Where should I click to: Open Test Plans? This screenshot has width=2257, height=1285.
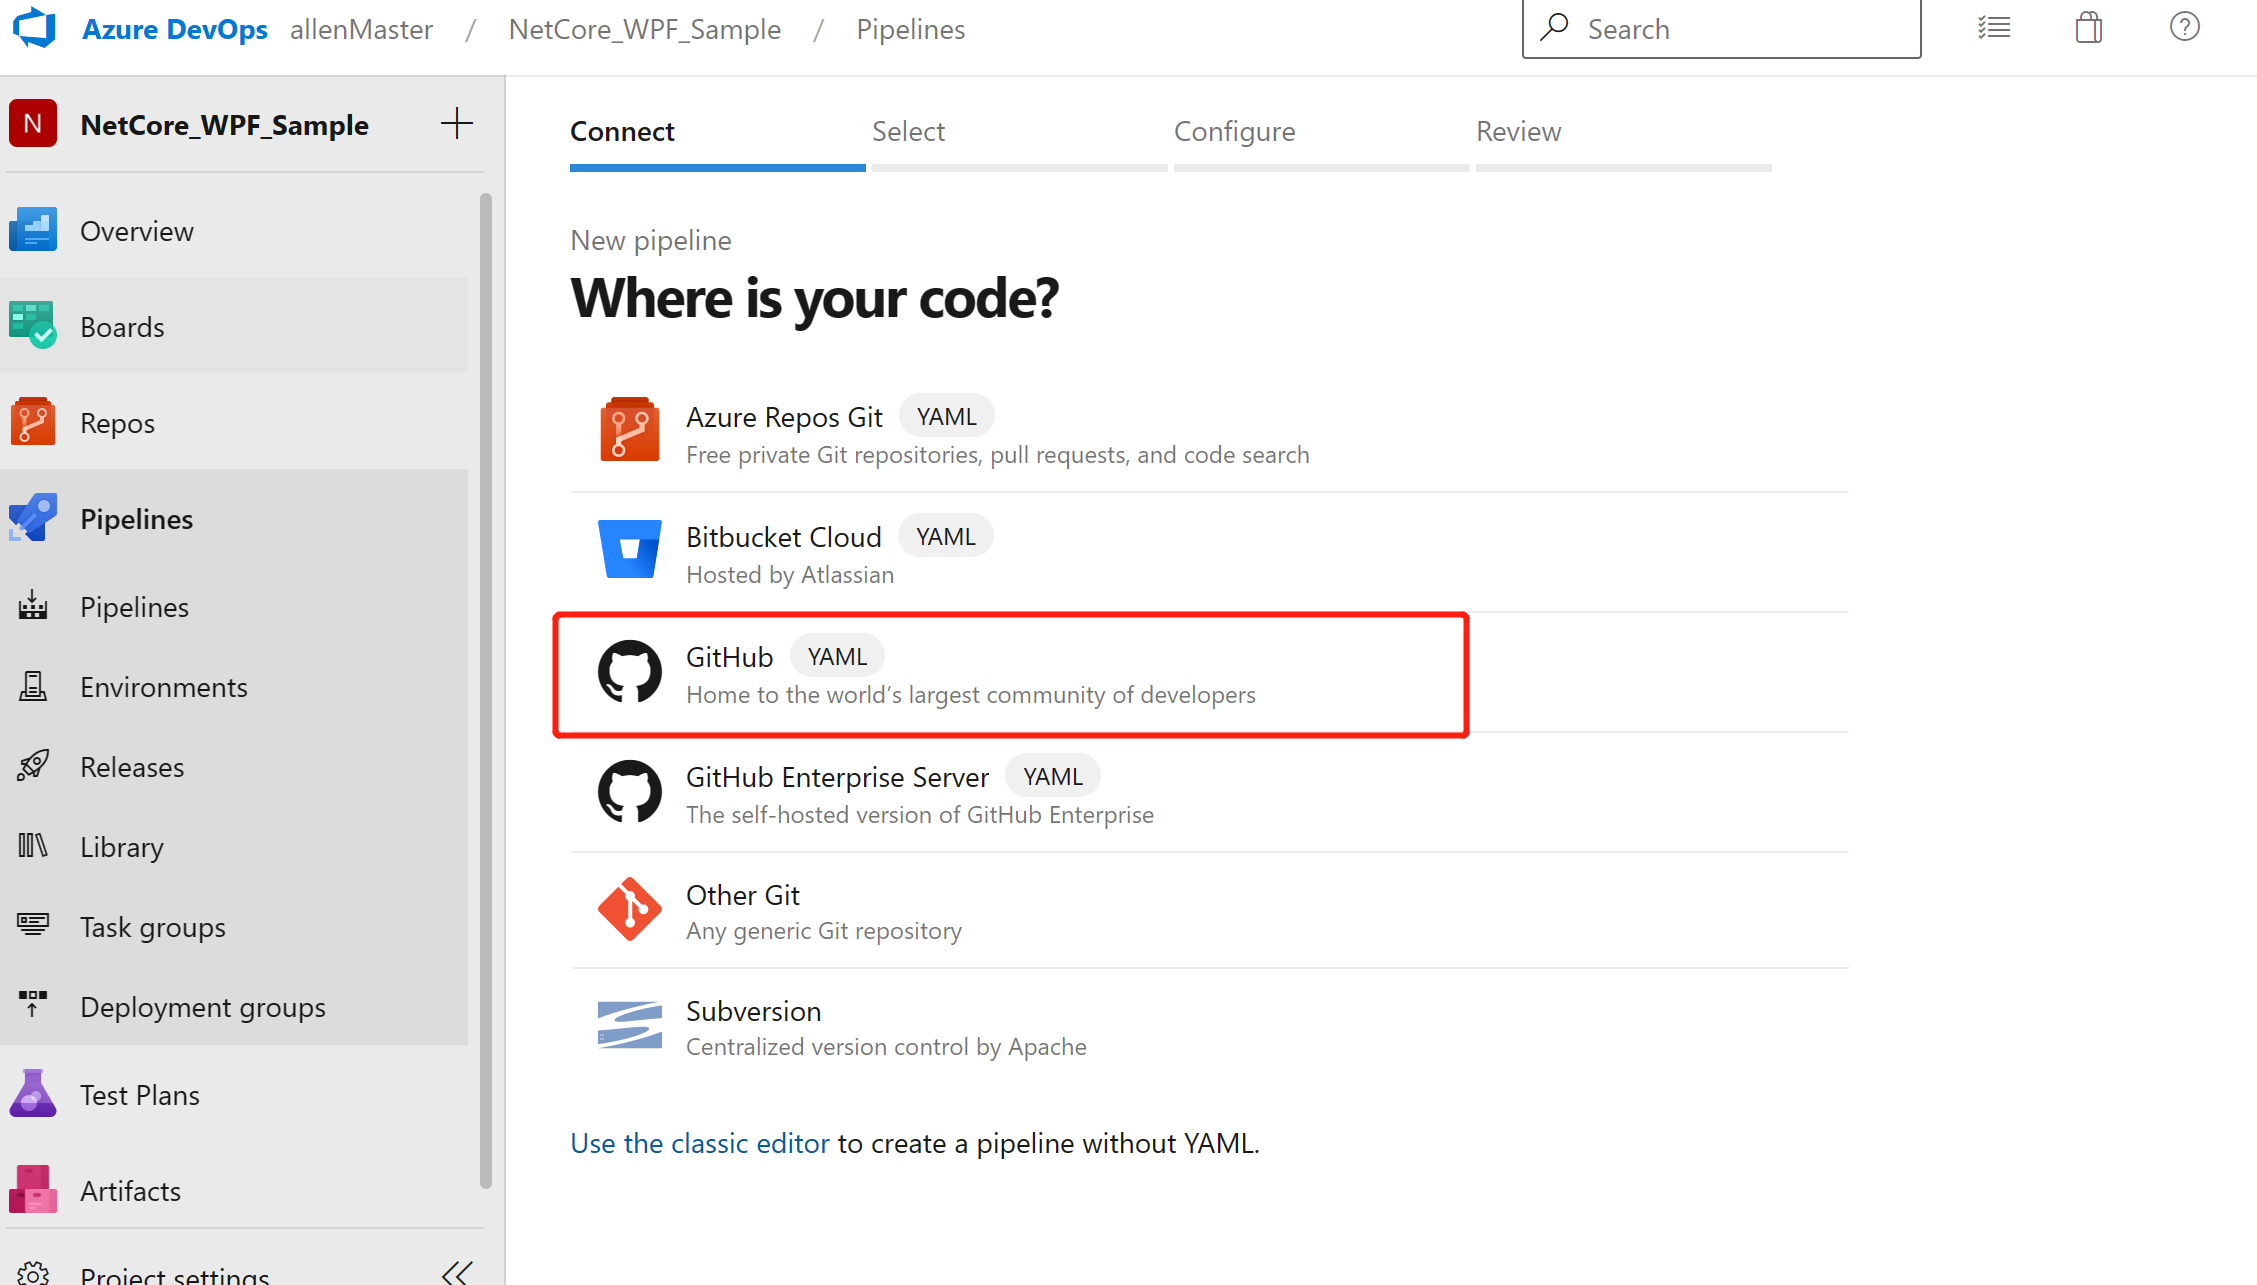pyautogui.click(x=139, y=1094)
